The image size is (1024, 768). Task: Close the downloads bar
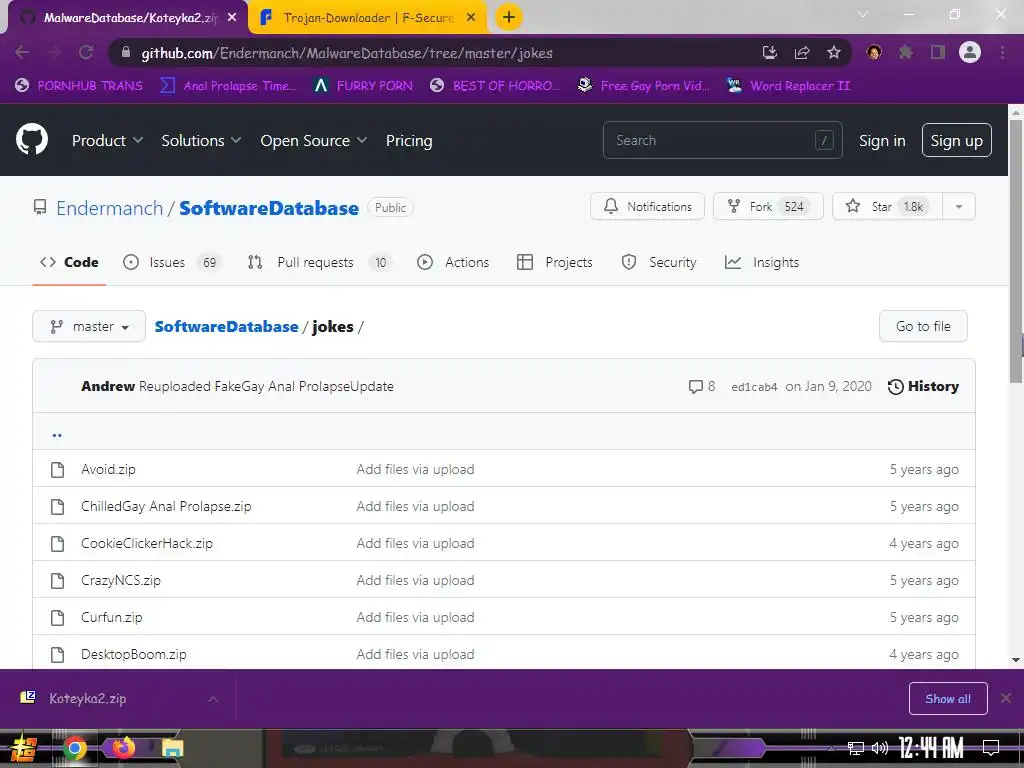pyautogui.click(x=1006, y=698)
